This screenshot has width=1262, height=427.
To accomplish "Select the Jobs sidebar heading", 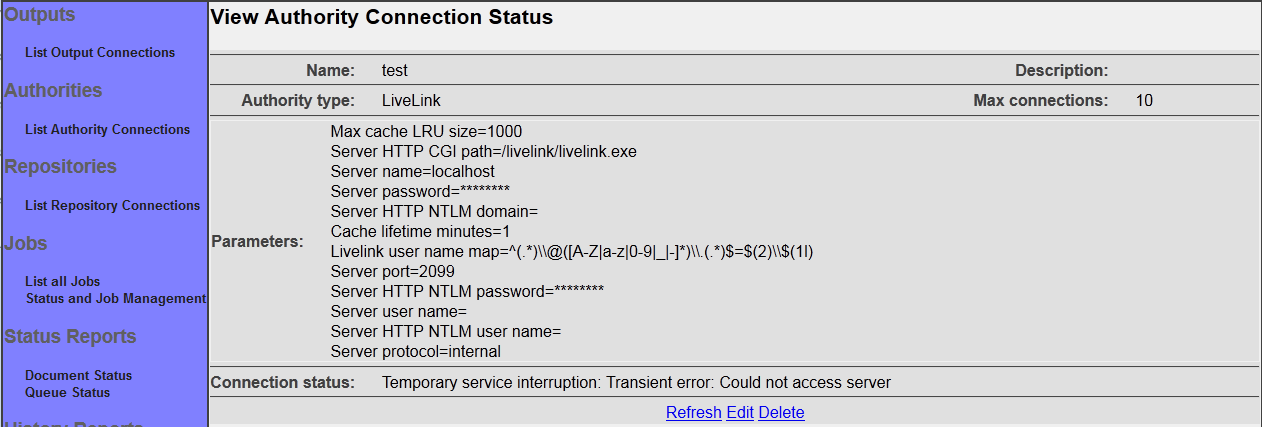I will tap(26, 244).
